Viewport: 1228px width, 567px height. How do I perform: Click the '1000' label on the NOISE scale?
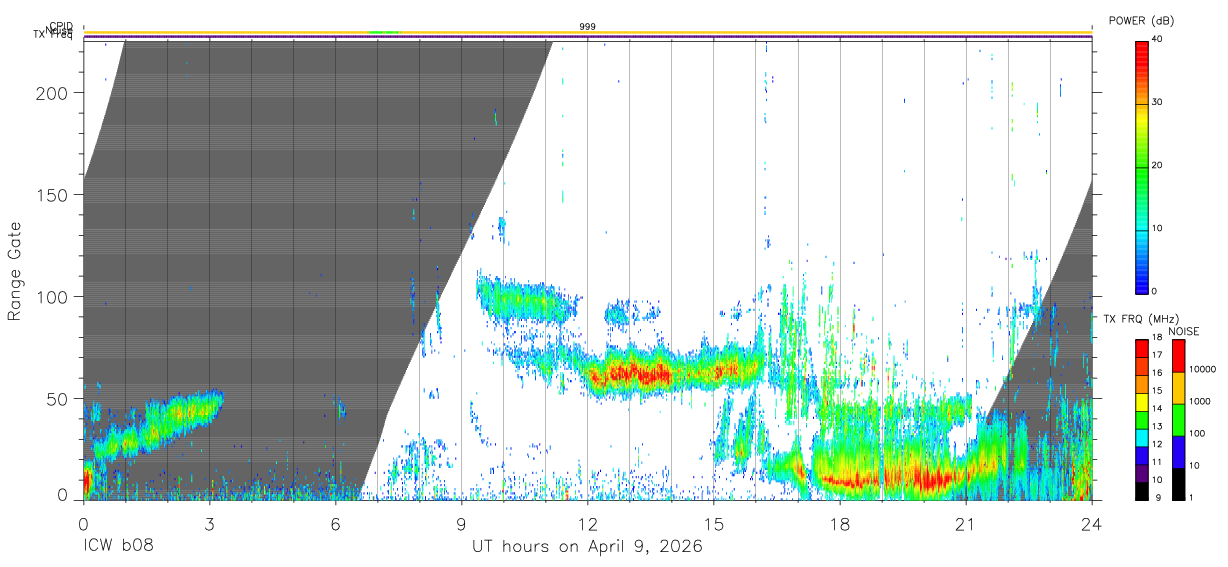(x=1200, y=401)
